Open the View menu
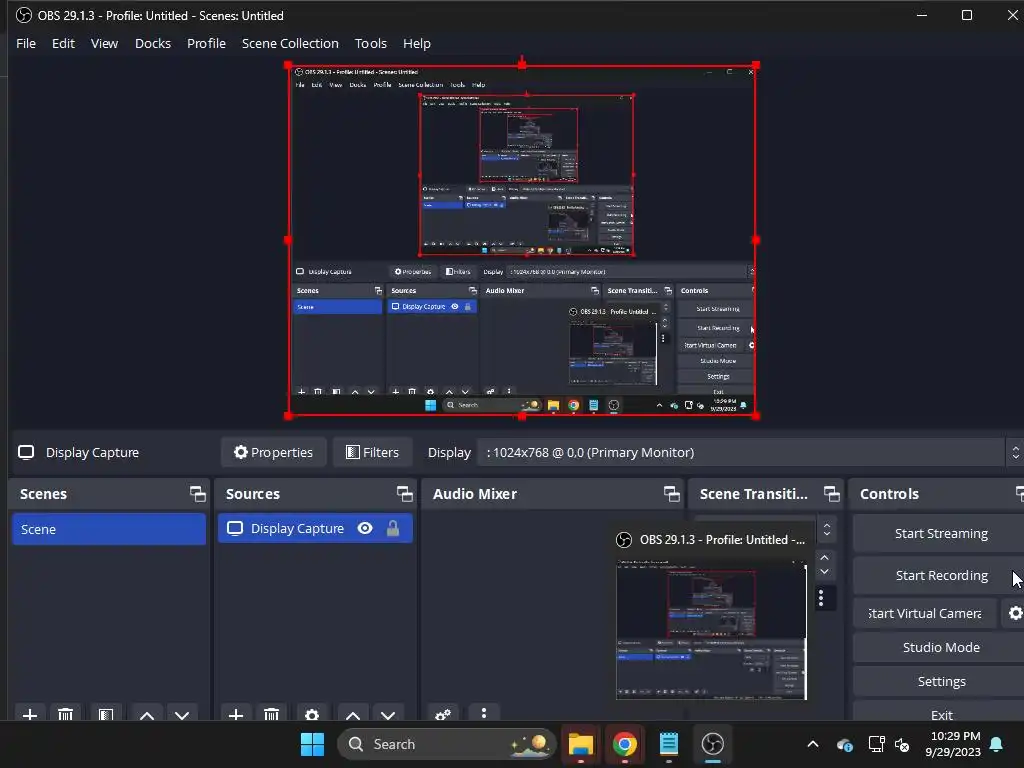Image resolution: width=1024 pixels, height=768 pixels. coord(104,43)
